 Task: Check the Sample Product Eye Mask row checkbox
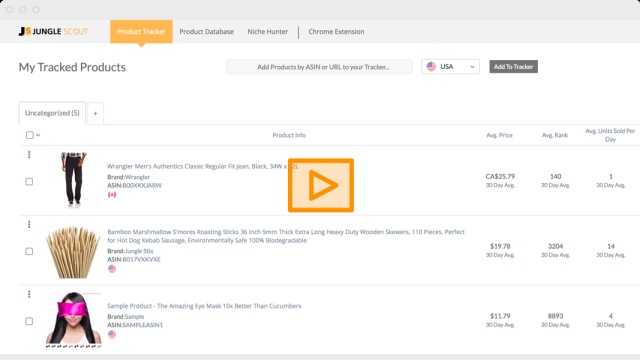click(x=29, y=321)
